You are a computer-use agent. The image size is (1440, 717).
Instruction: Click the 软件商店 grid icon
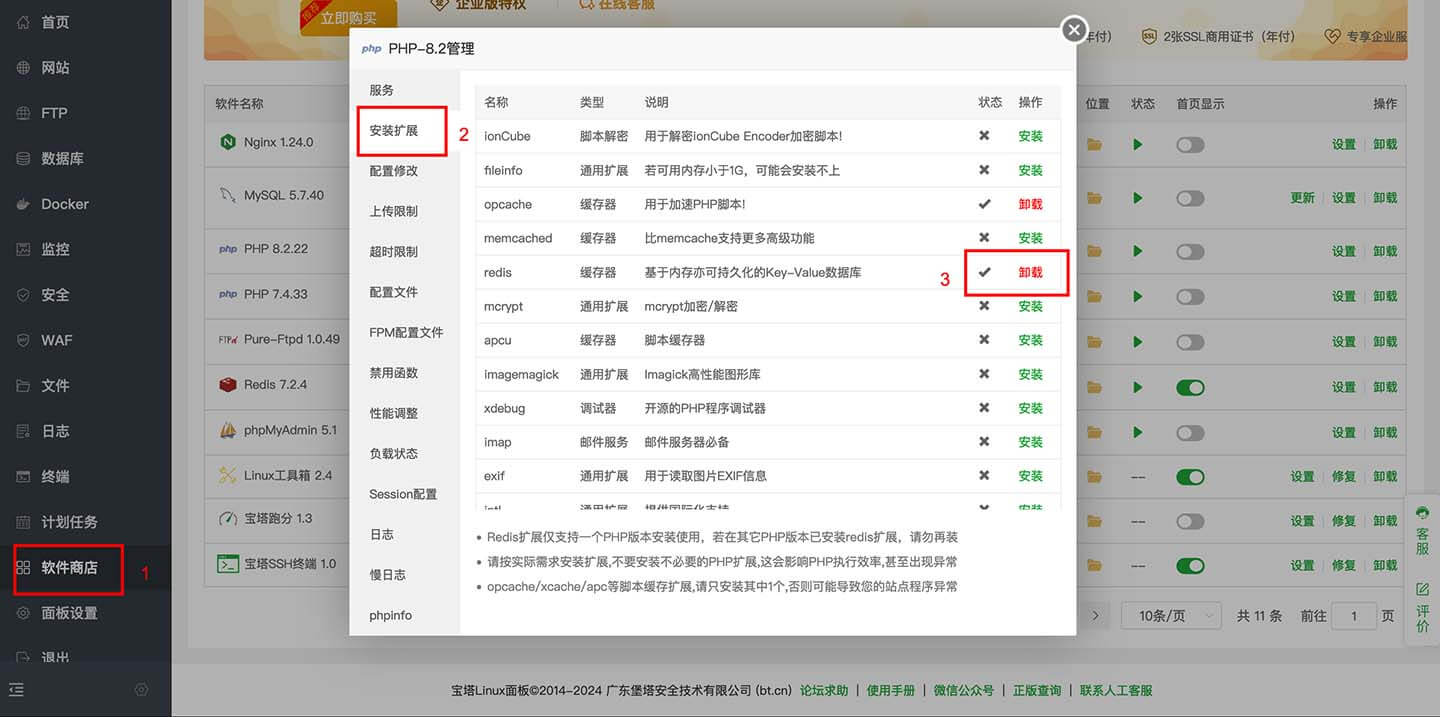(x=24, y=568)
